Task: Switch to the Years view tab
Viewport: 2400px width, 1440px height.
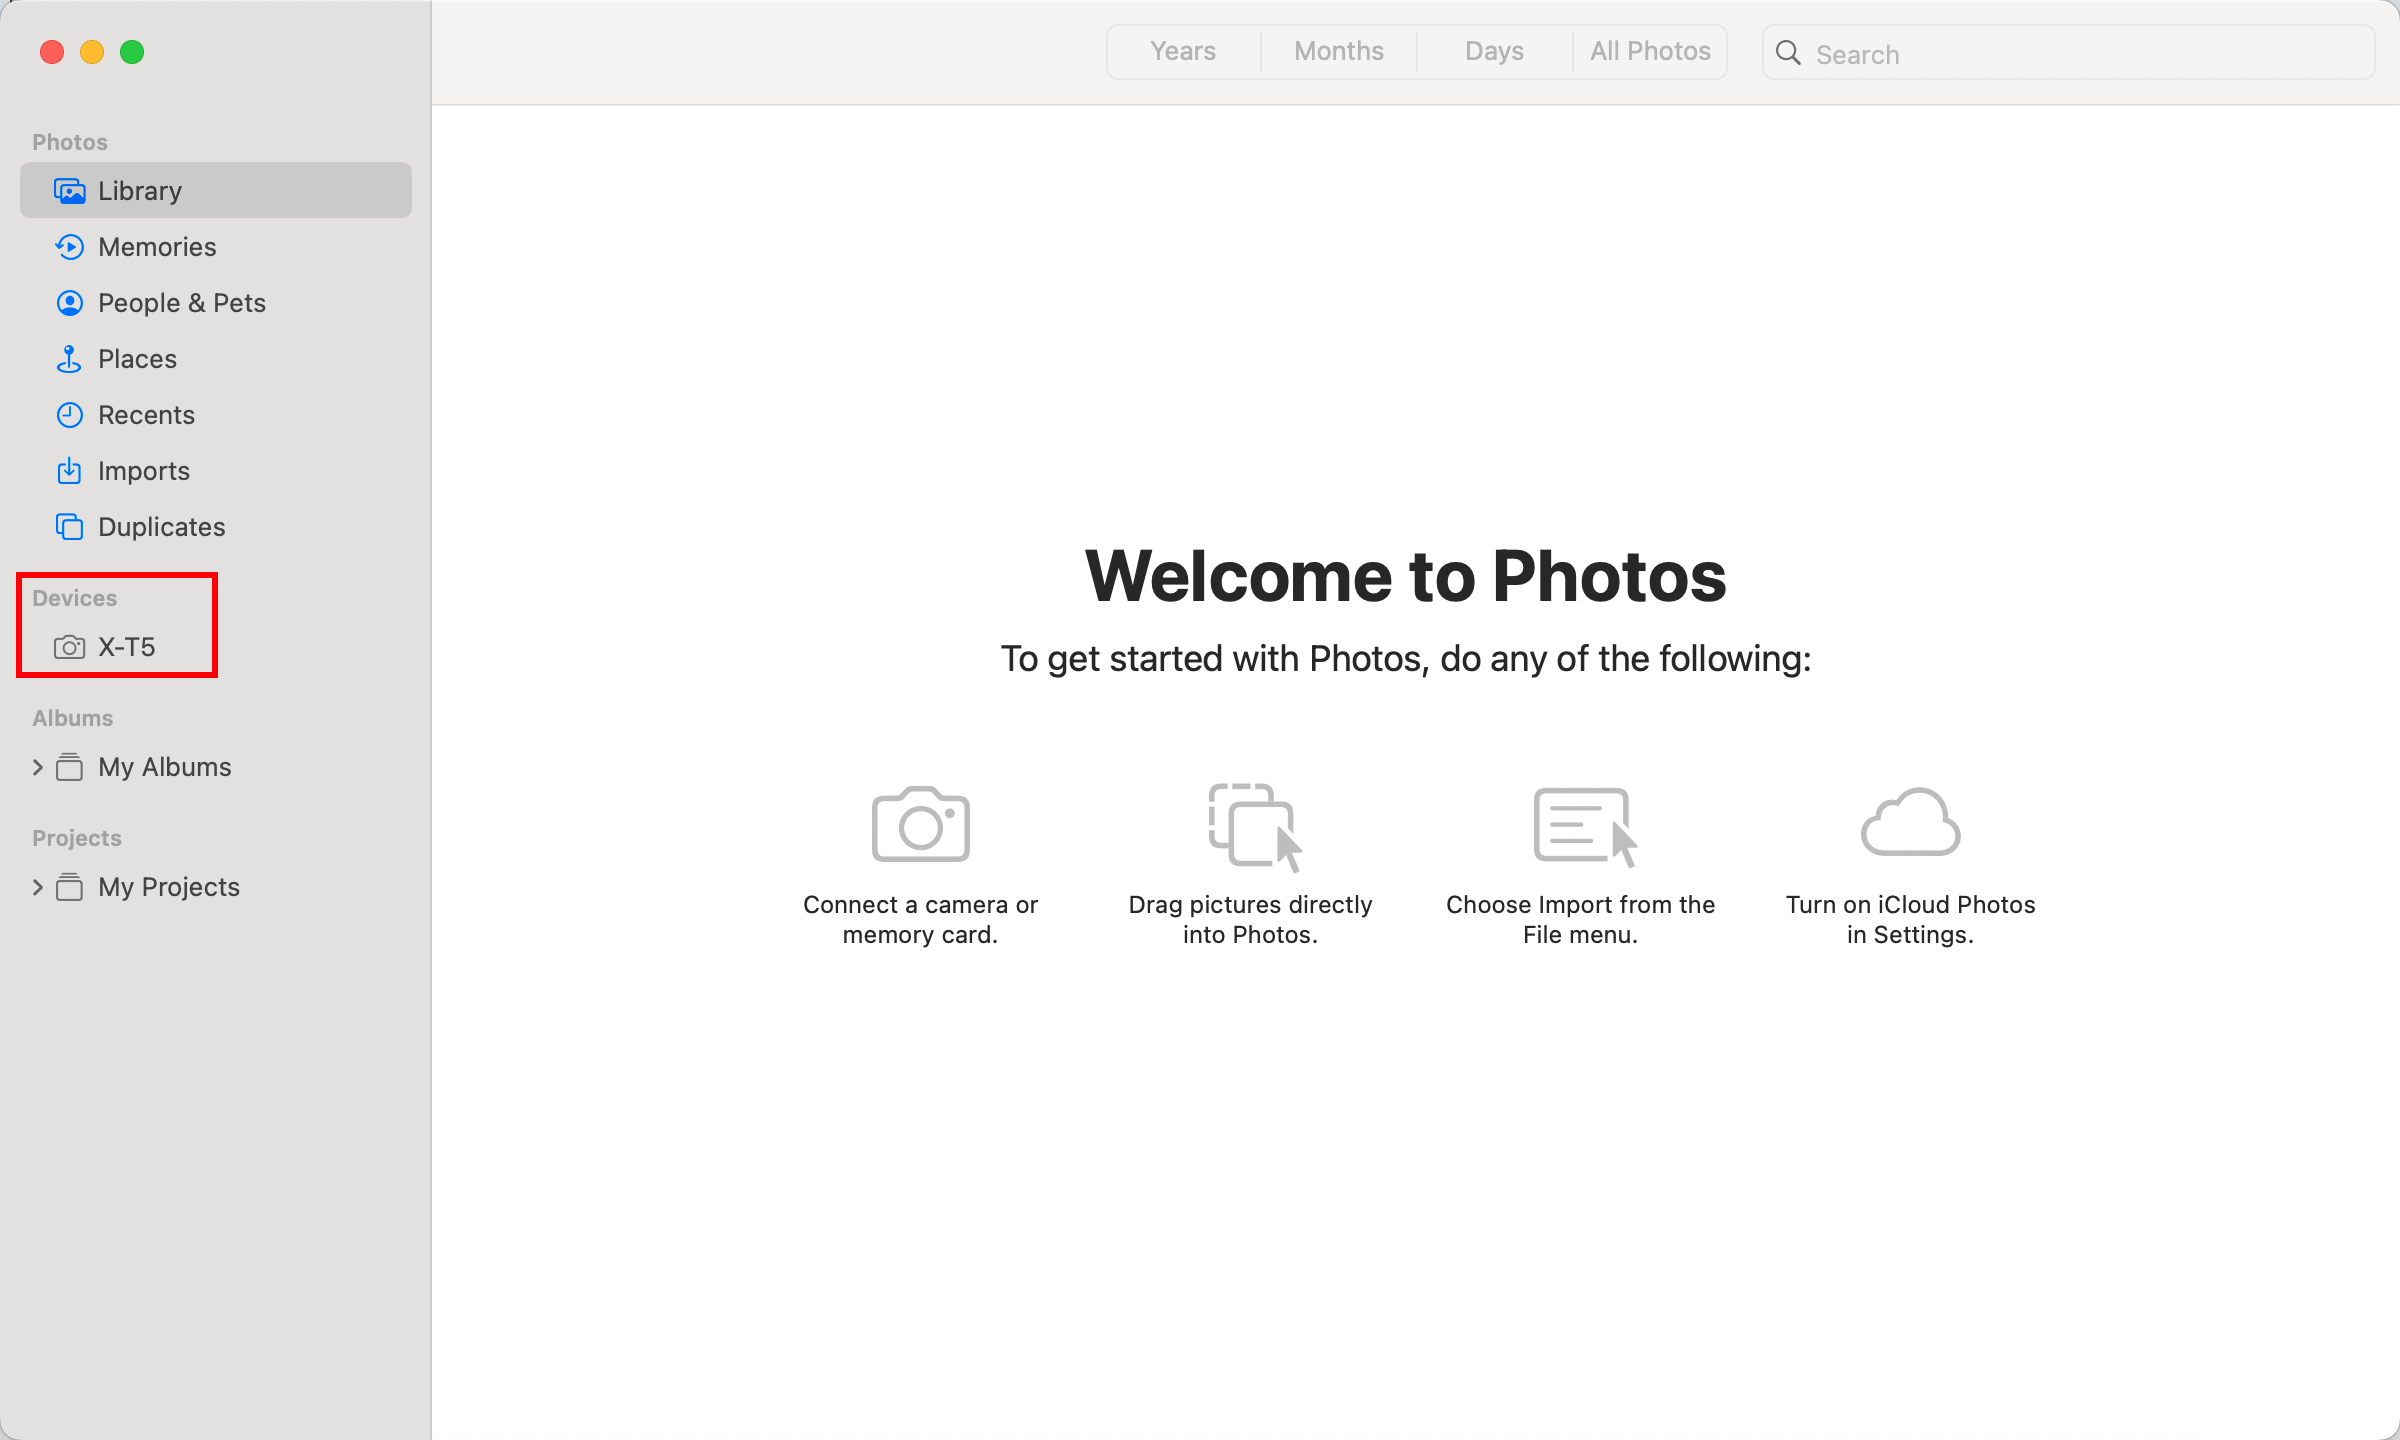Action: point(1183,52)
